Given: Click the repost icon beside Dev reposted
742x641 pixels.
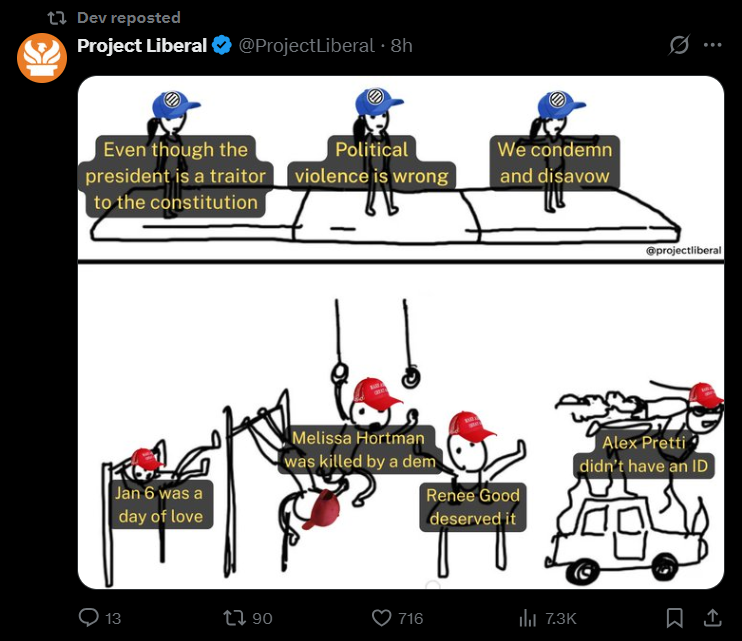Looking at the screenshot, I should tap(57, 18).
